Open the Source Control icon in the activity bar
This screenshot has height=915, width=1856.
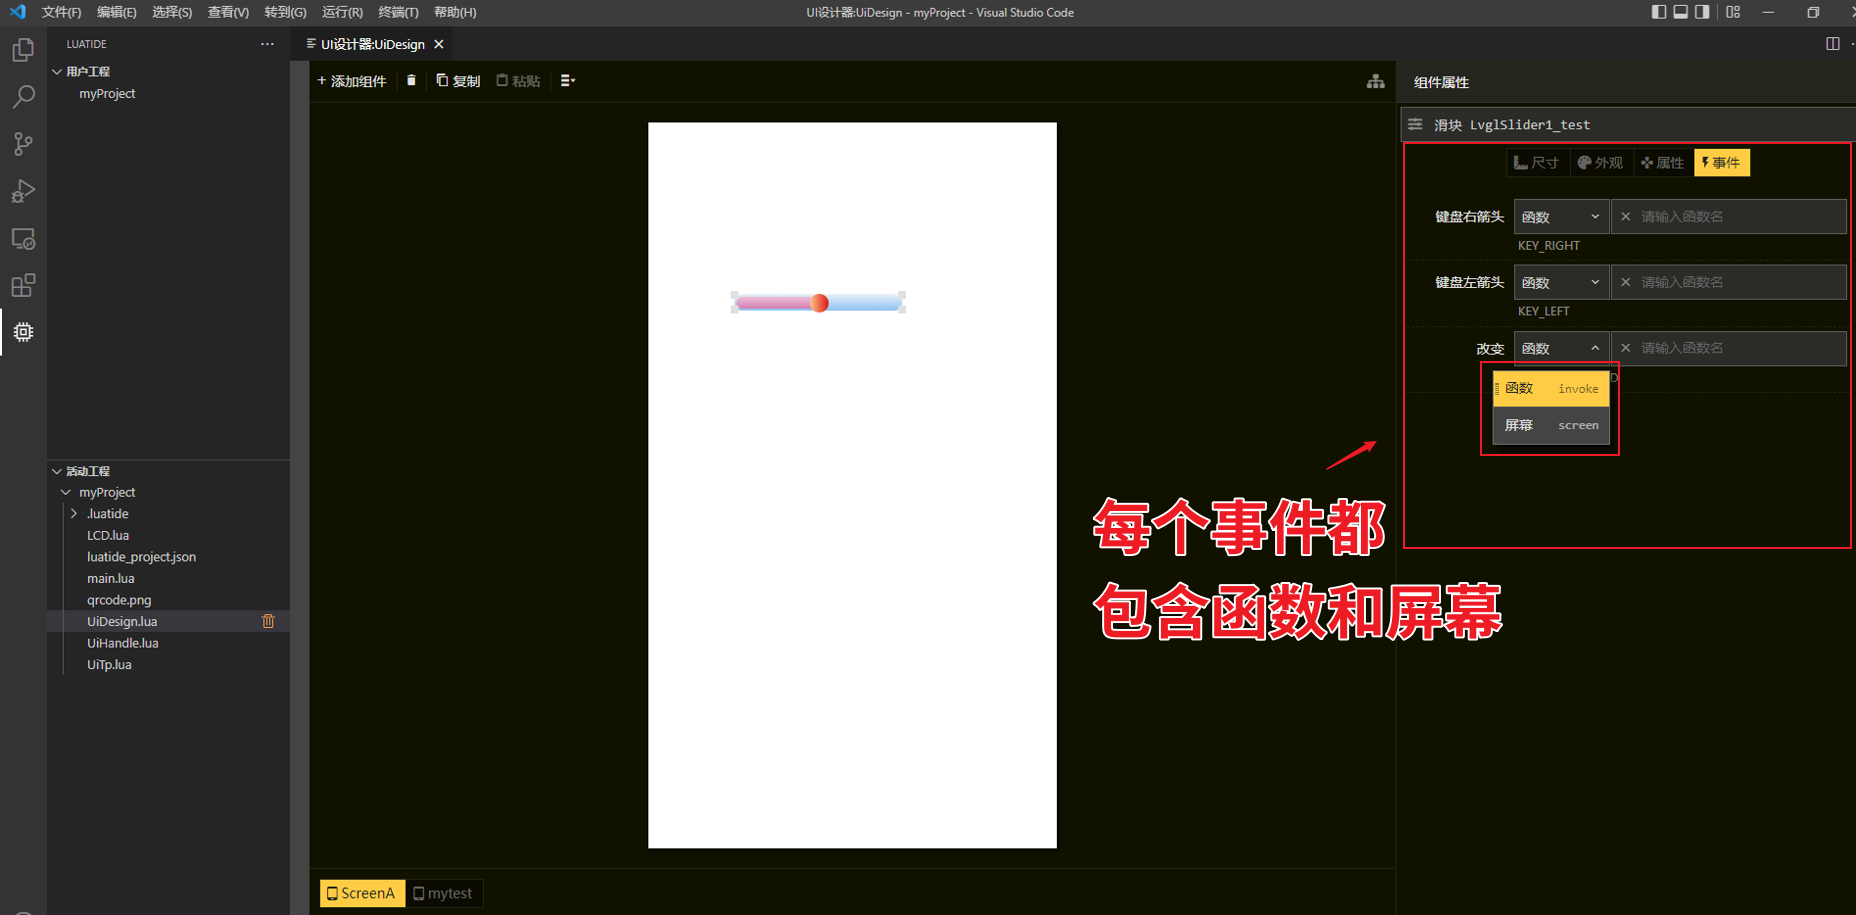(x=22, y=143)
